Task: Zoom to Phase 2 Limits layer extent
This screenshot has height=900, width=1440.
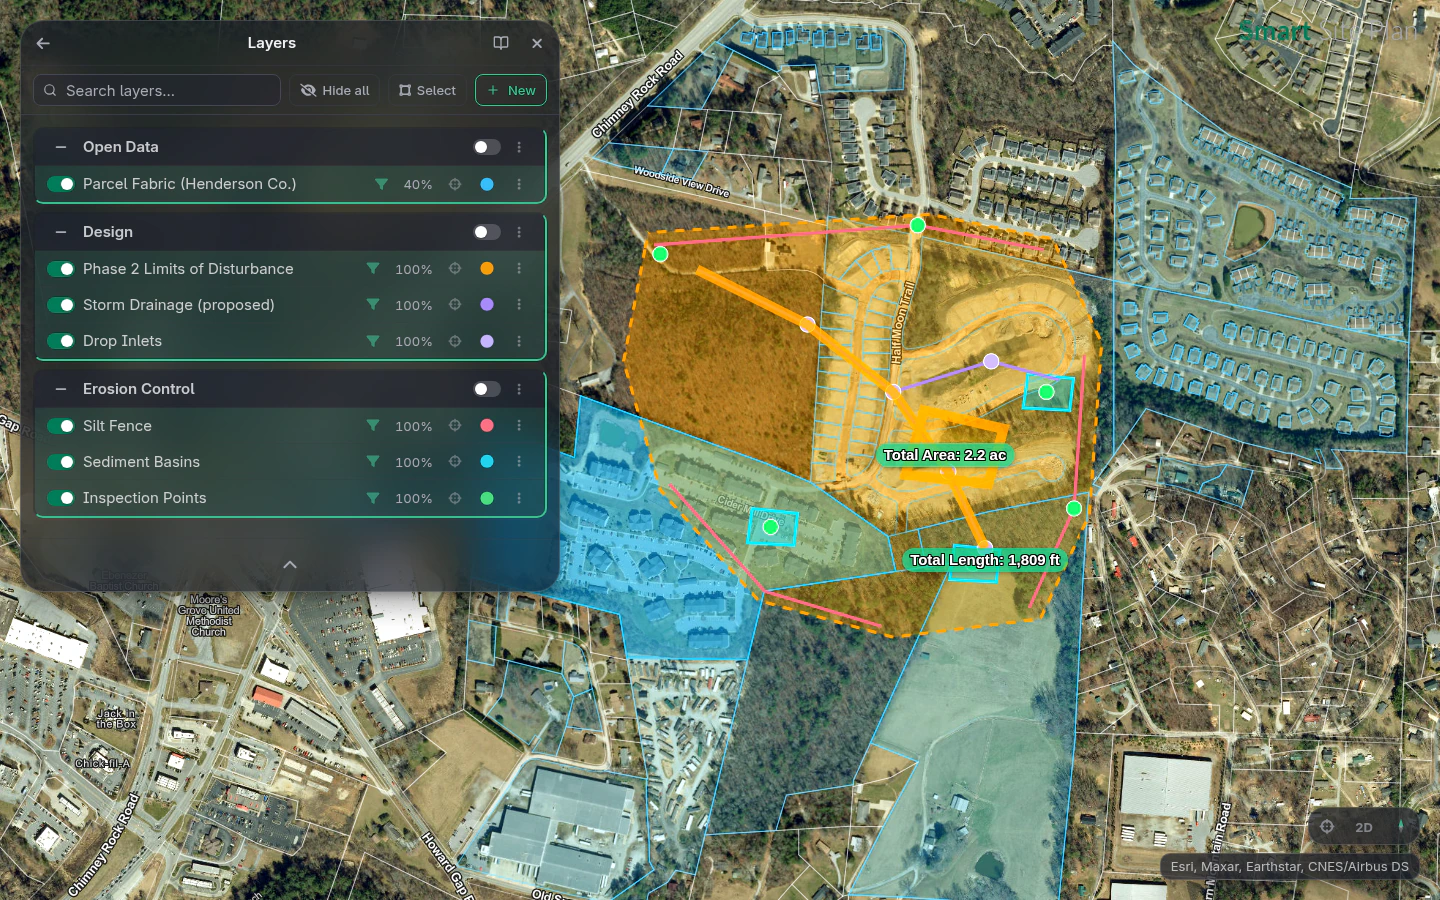Action: [455, 269]
